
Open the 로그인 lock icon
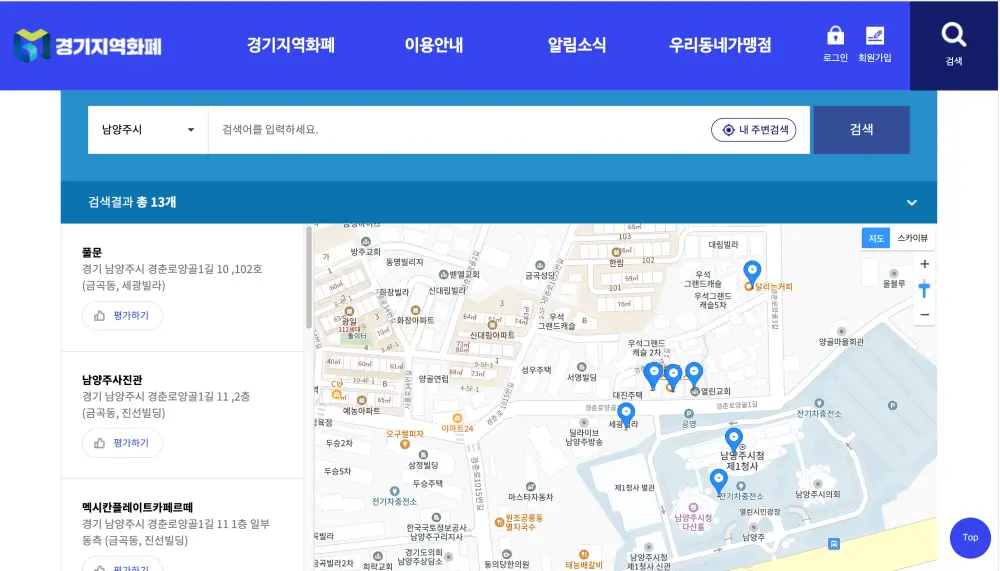835,43
